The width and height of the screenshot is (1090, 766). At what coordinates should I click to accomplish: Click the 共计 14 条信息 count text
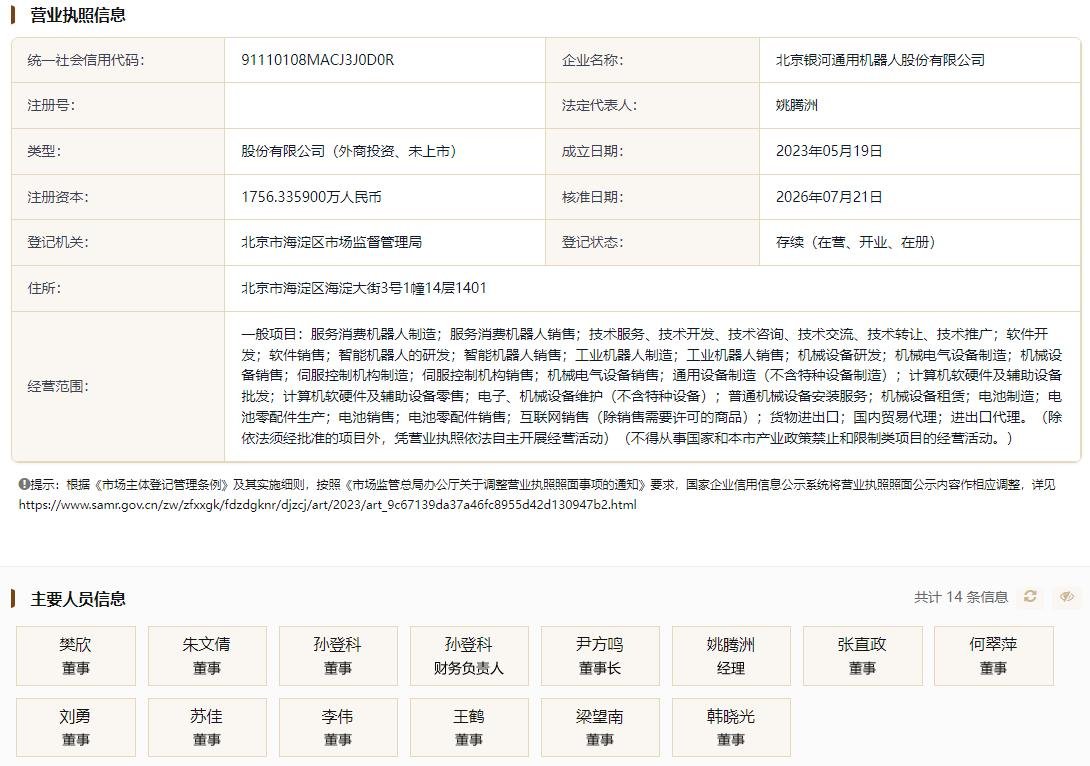pyautogui.click(x=961, y=597)
